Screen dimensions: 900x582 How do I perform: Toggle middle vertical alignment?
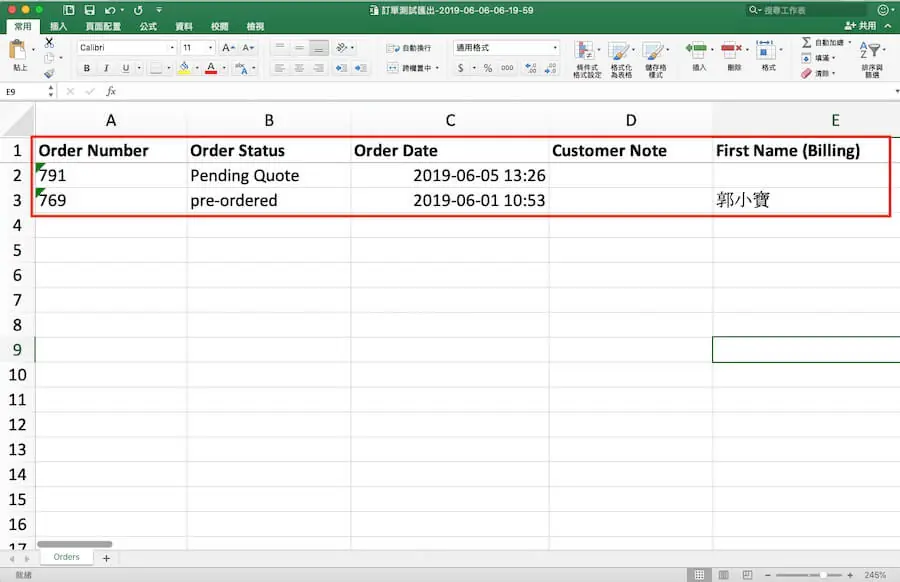tap(299, 48)
